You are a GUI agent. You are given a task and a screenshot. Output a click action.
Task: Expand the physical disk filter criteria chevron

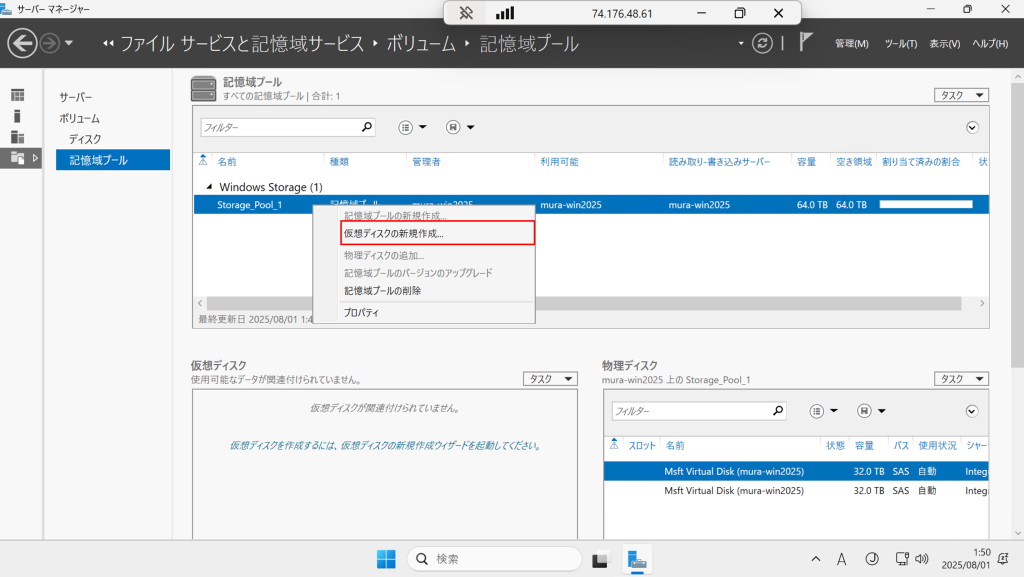pyautogui.click(x=972, y=411)
